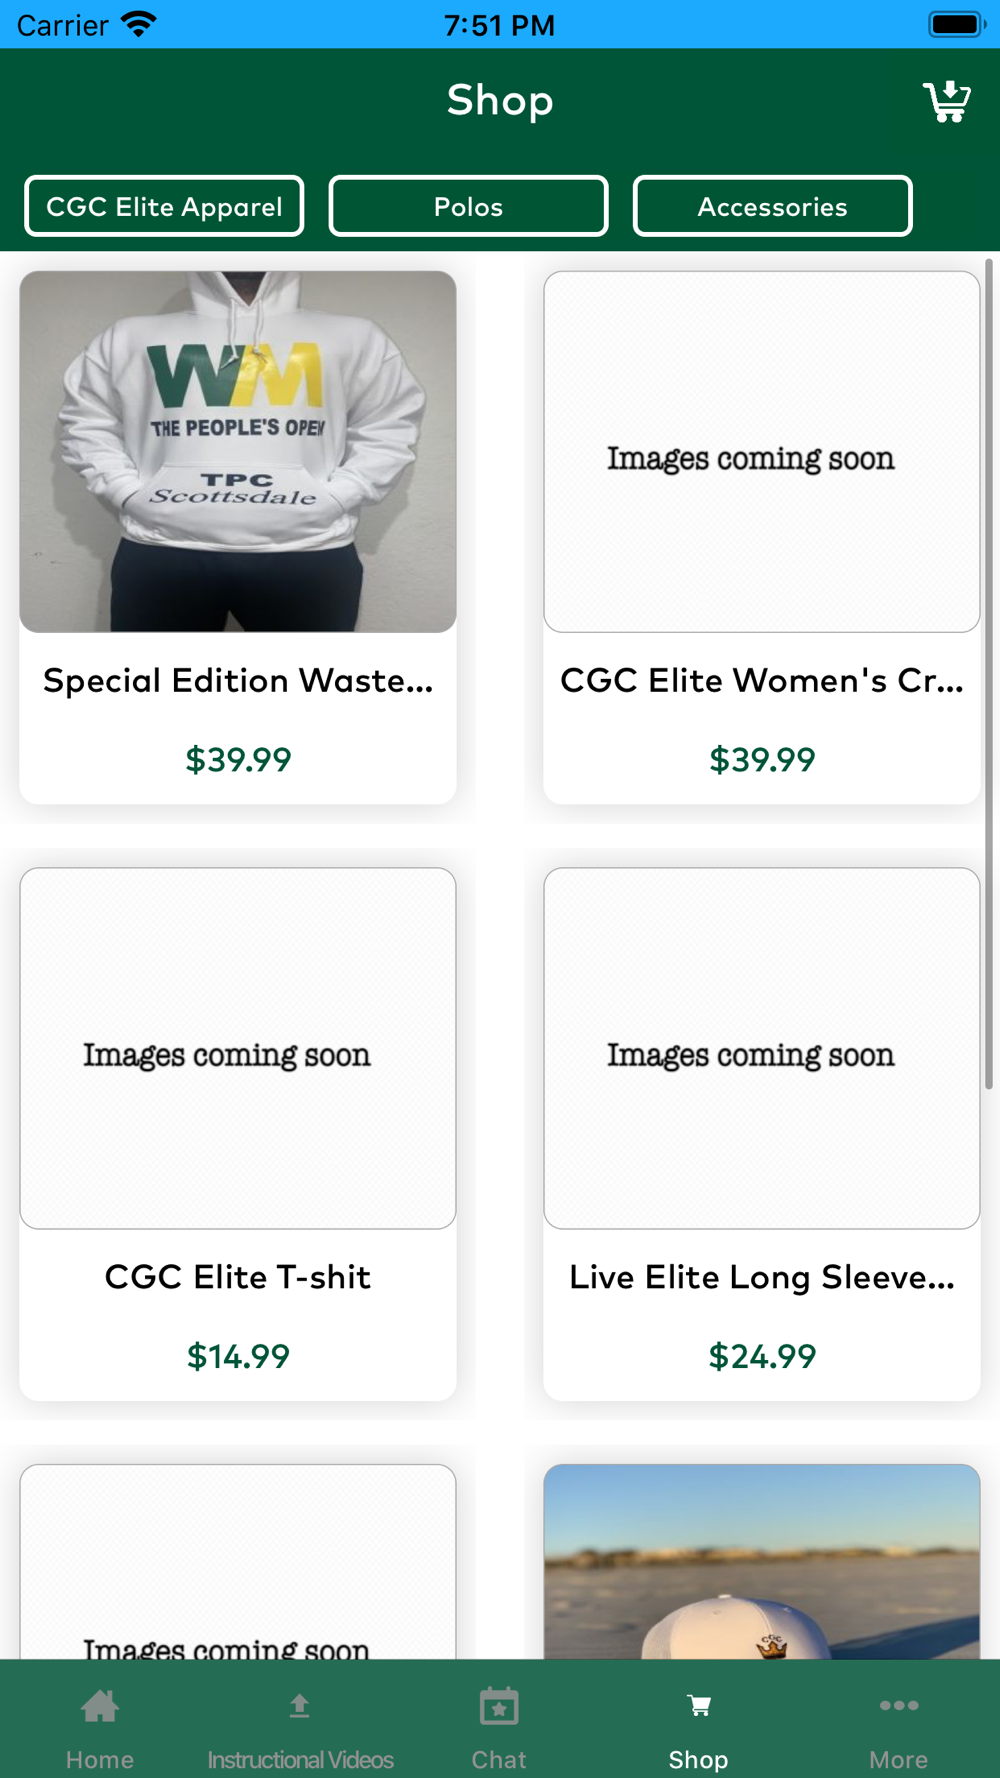Open the Chat calendar icon
Viewport: 1000px width, 1778px height.
(499, 1706)
